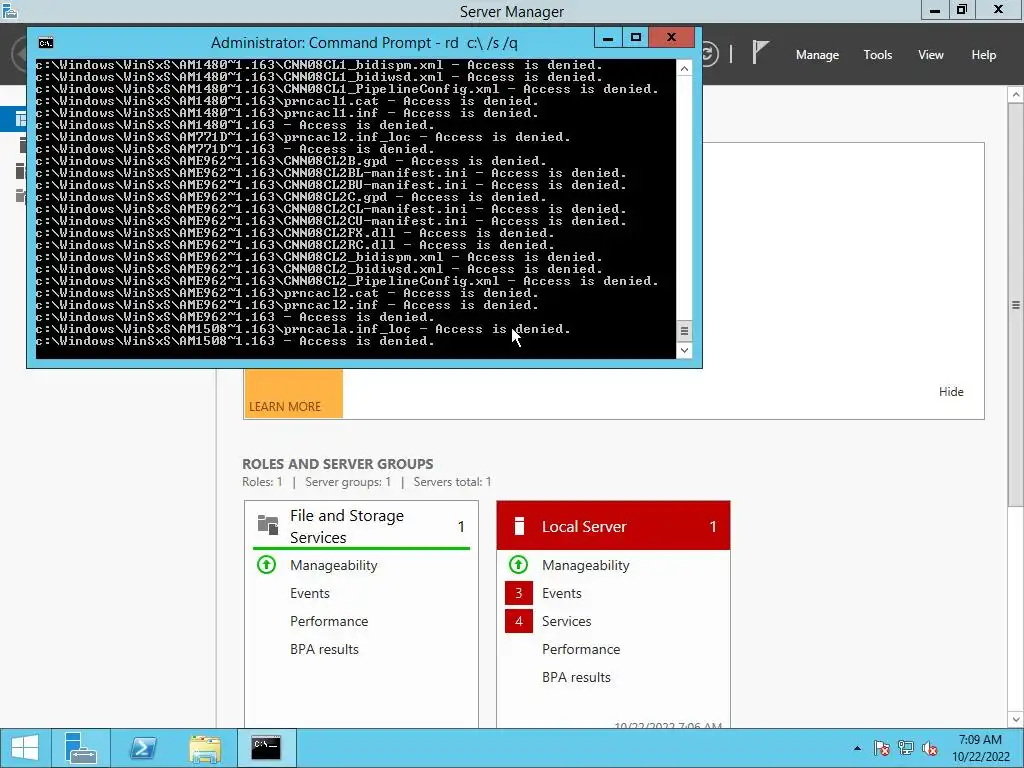1024x768 pixels.
Task: Click the volume speaker tray icon
Action: pos(930,748)
